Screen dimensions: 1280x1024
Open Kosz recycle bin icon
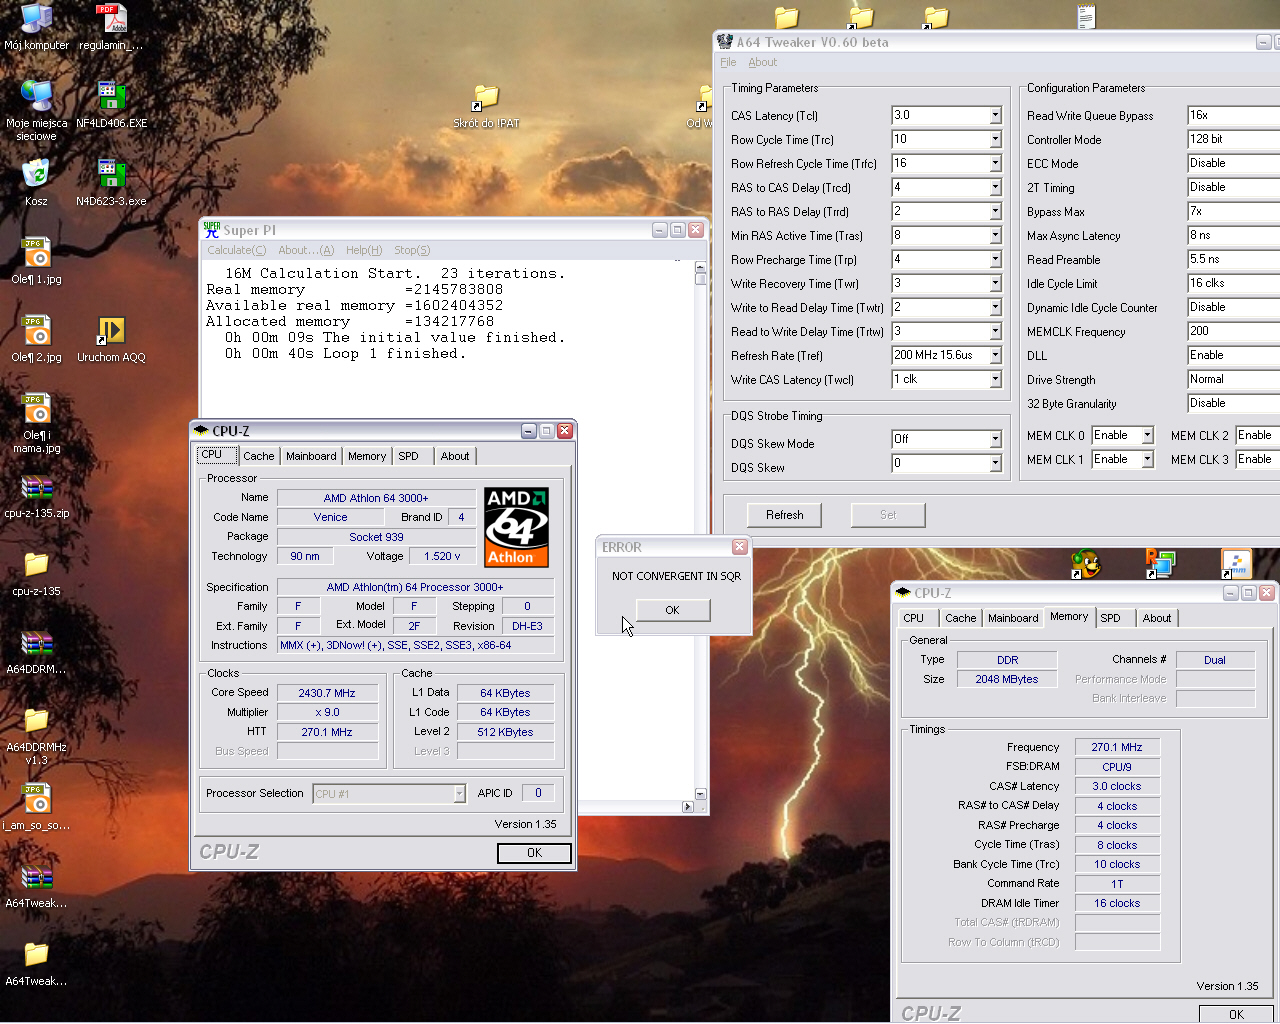pos(36,174)
